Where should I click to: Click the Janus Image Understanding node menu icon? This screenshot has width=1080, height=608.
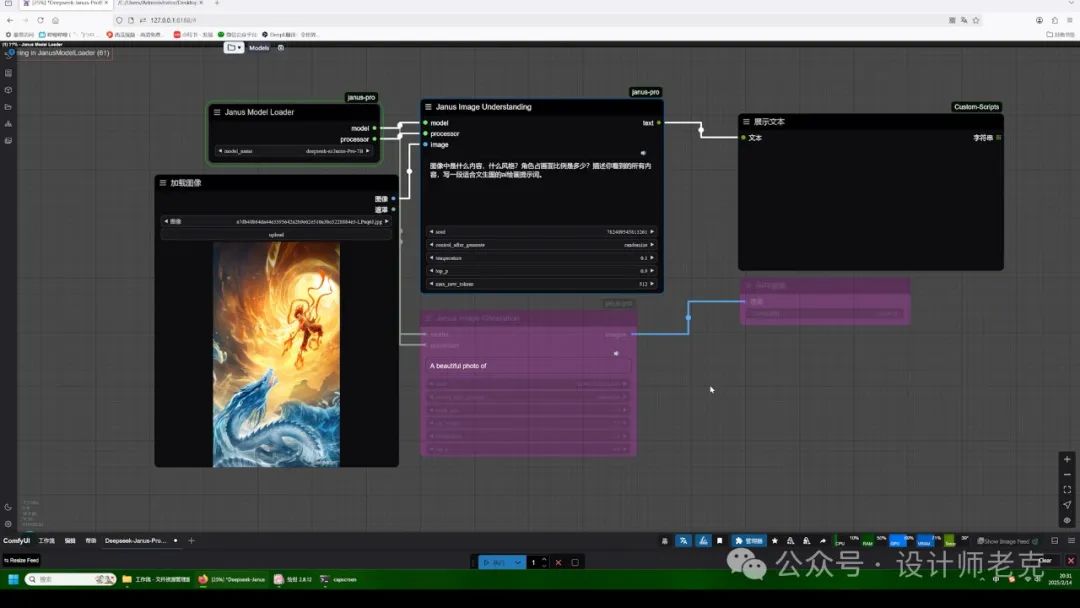click(x=428, y=107)
